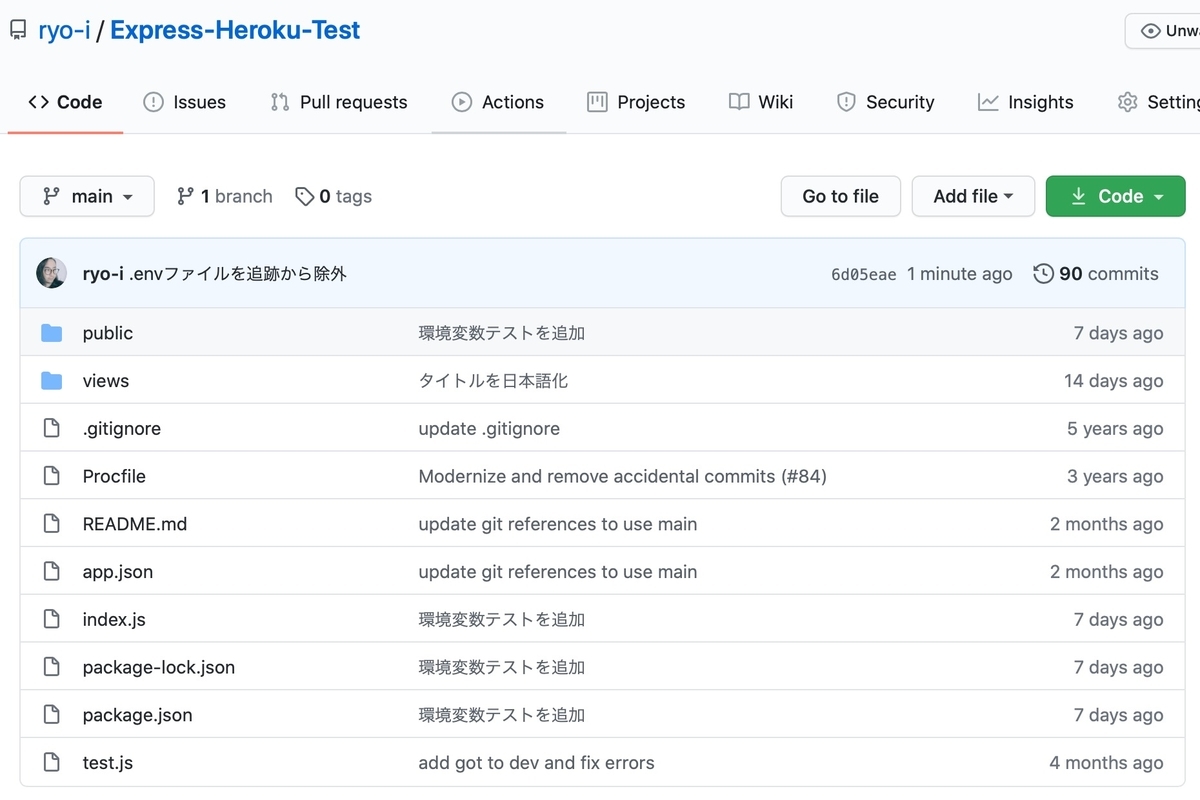Open the latest commit message .envファイルを追跡から除外
The image size is (1200, 800).
(238, 273)
